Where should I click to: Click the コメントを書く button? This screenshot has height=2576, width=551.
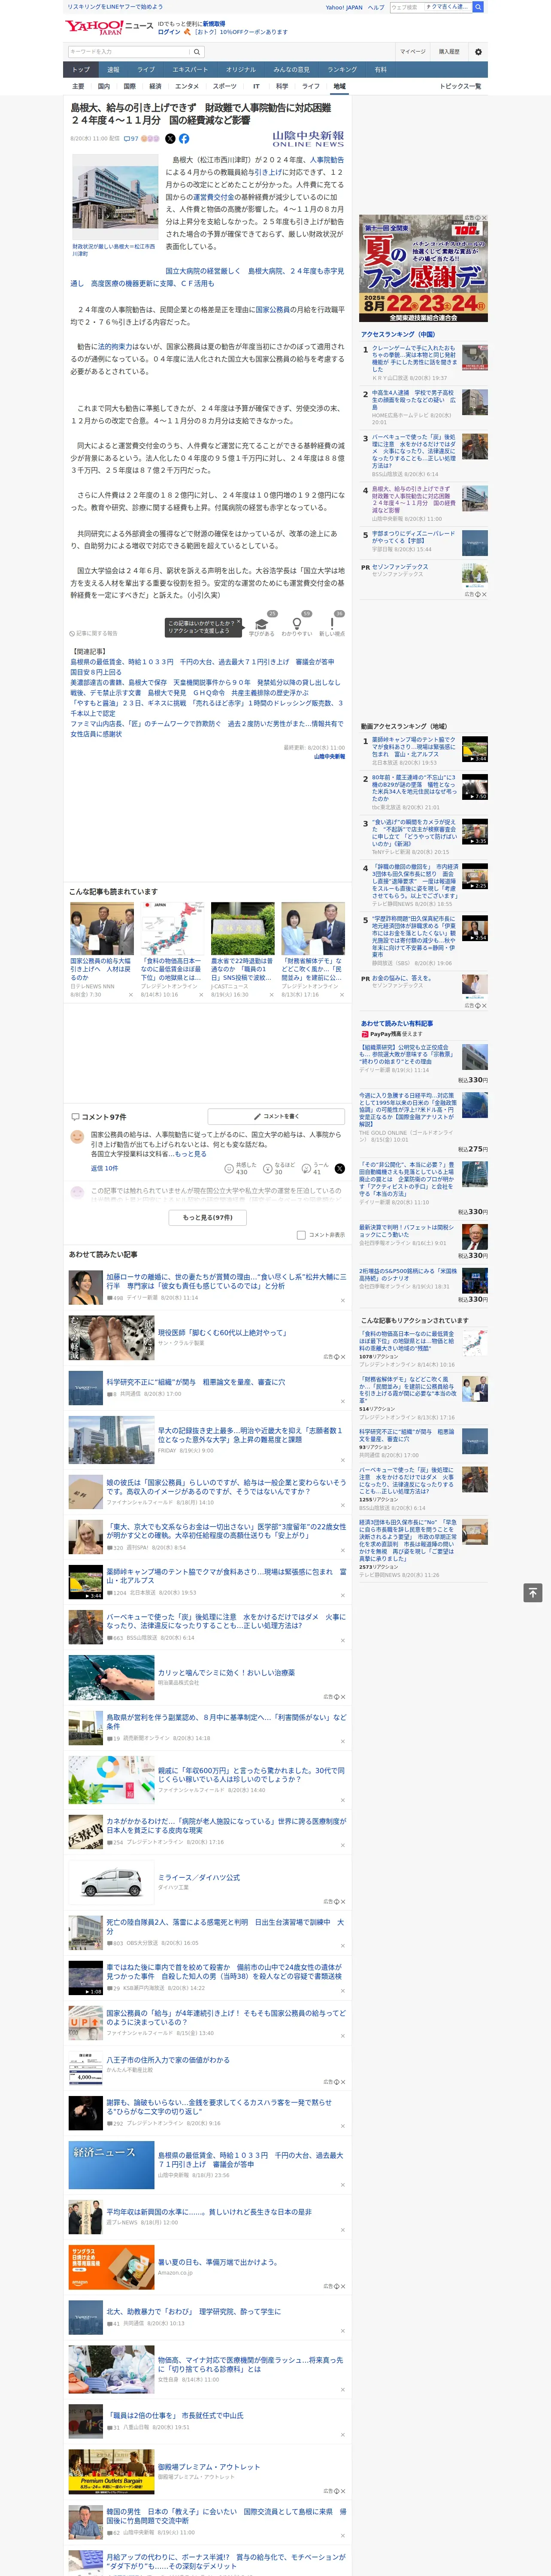276,1116
